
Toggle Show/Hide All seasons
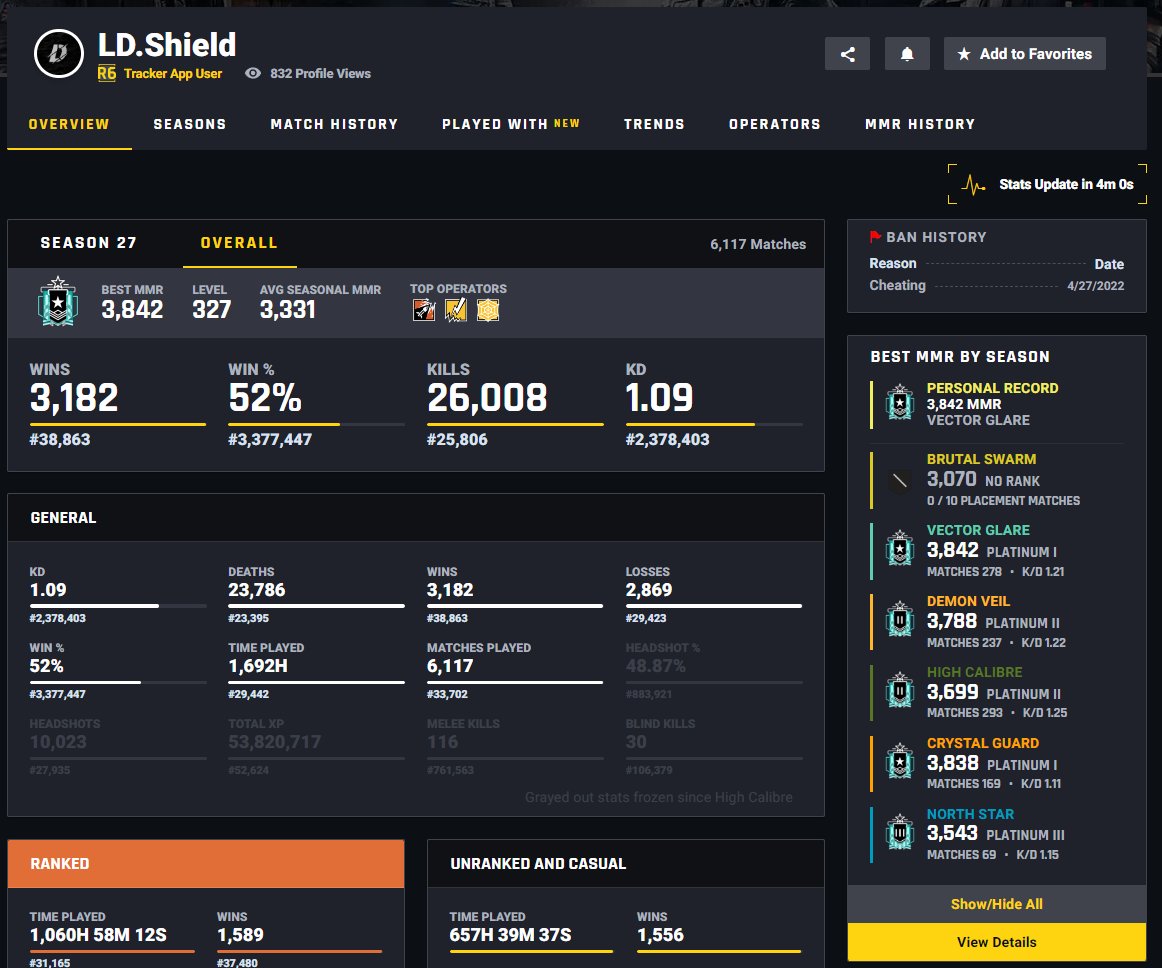997,904
